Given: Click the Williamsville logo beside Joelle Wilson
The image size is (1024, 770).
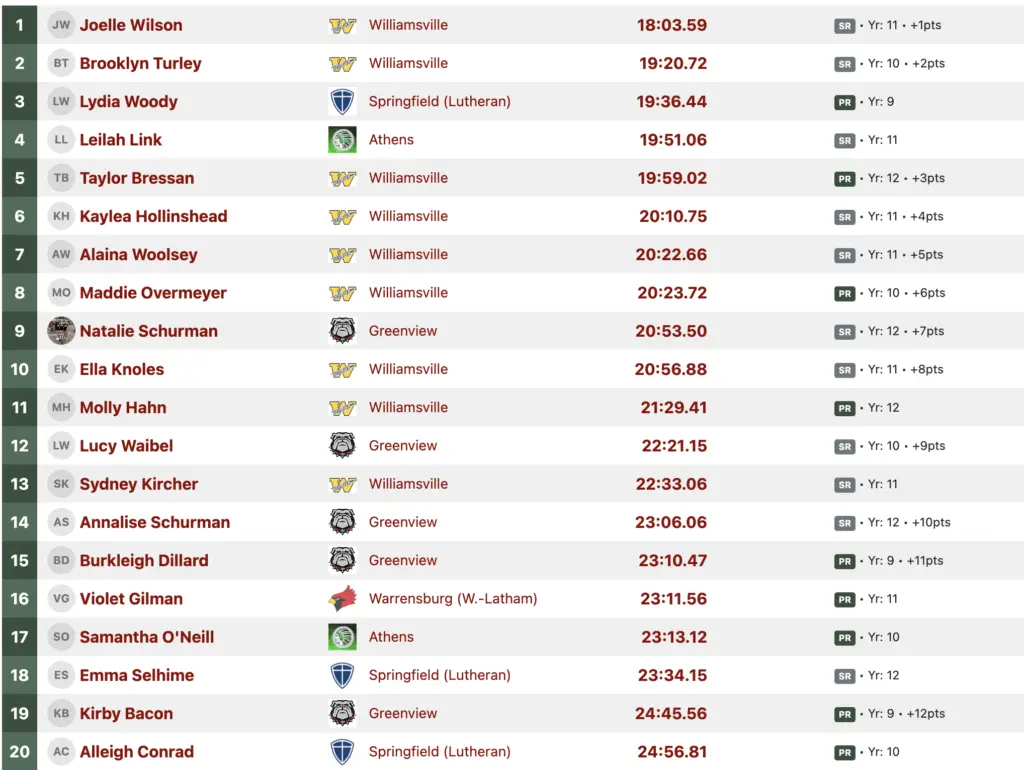Looking at the screenshot, I should 343,25.
